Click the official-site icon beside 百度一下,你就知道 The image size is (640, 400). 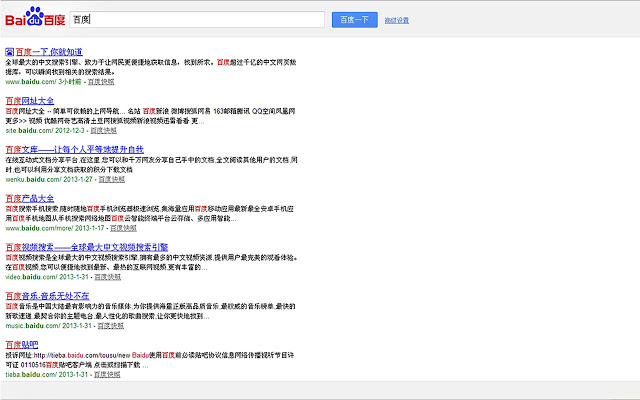9,52
